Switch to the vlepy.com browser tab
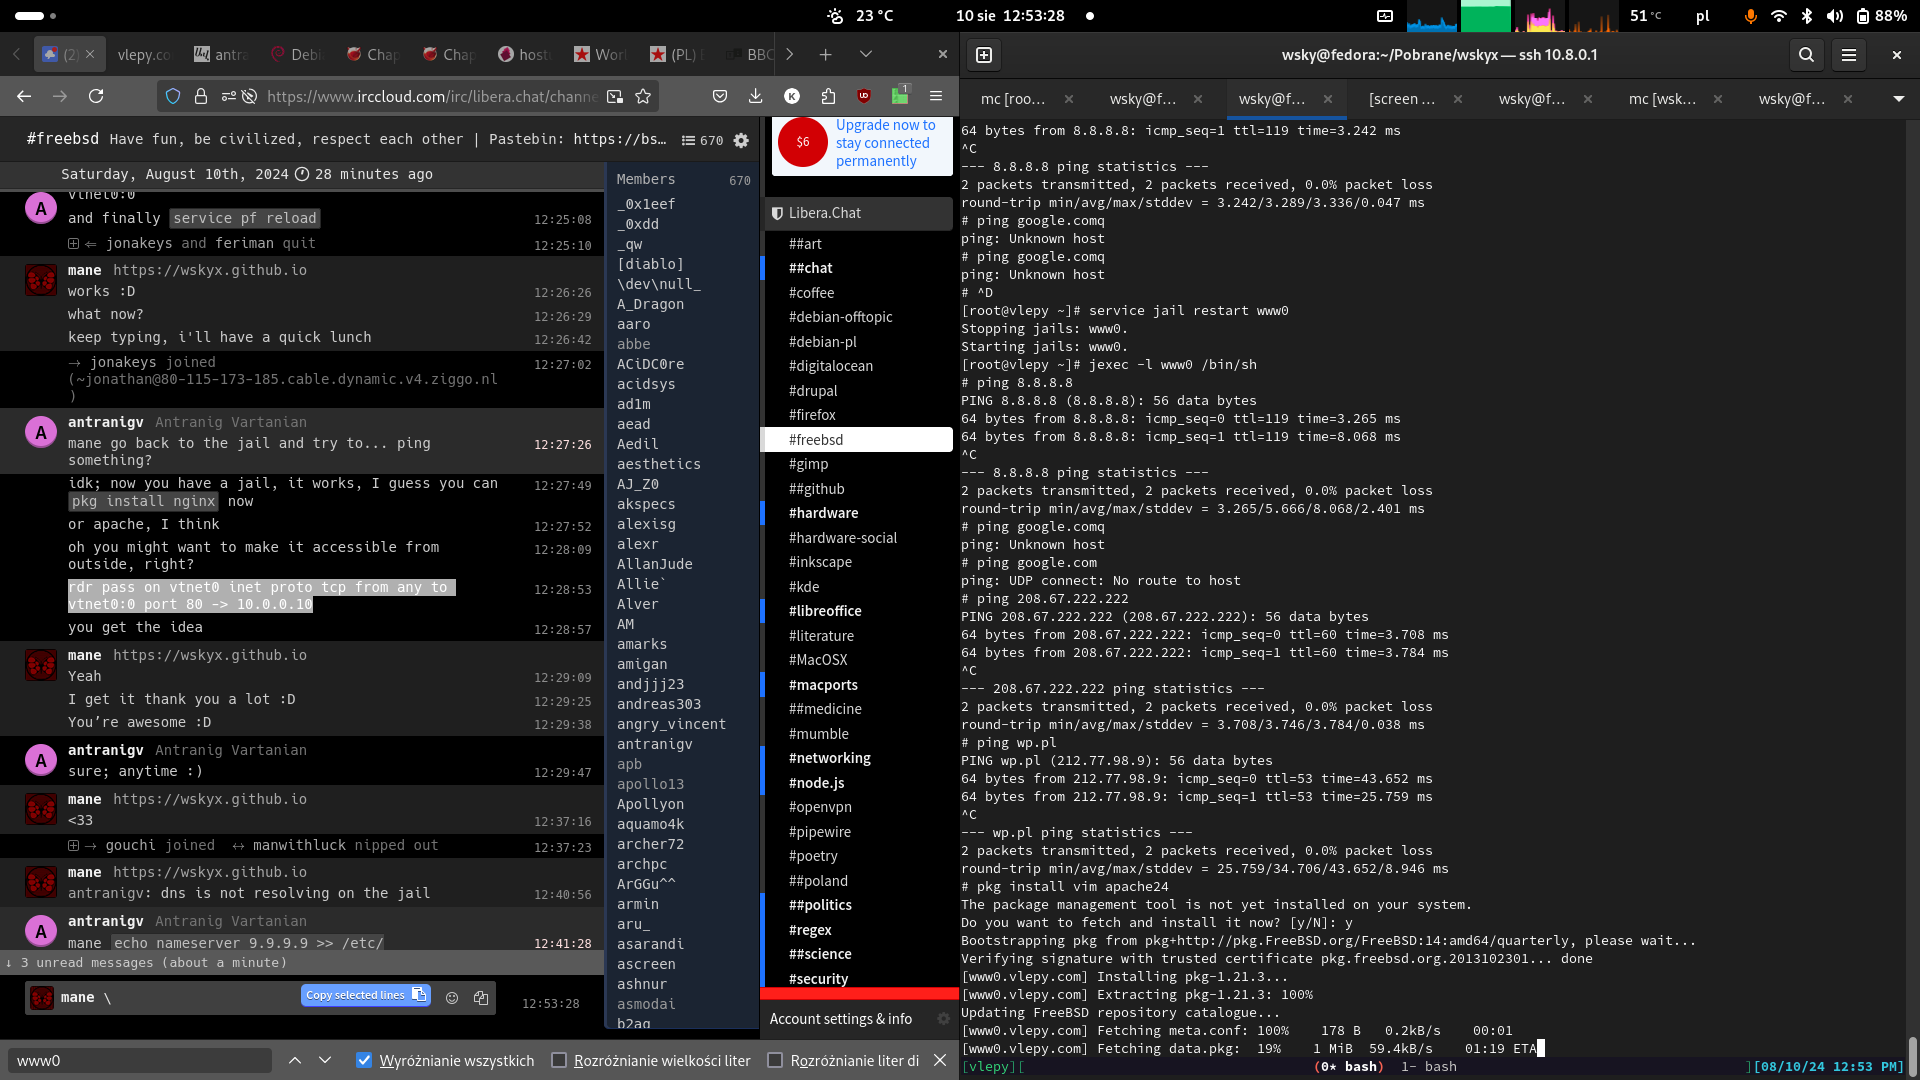Image resolution: width=1920 pixels, height=1080 pixels. point(143,54)
